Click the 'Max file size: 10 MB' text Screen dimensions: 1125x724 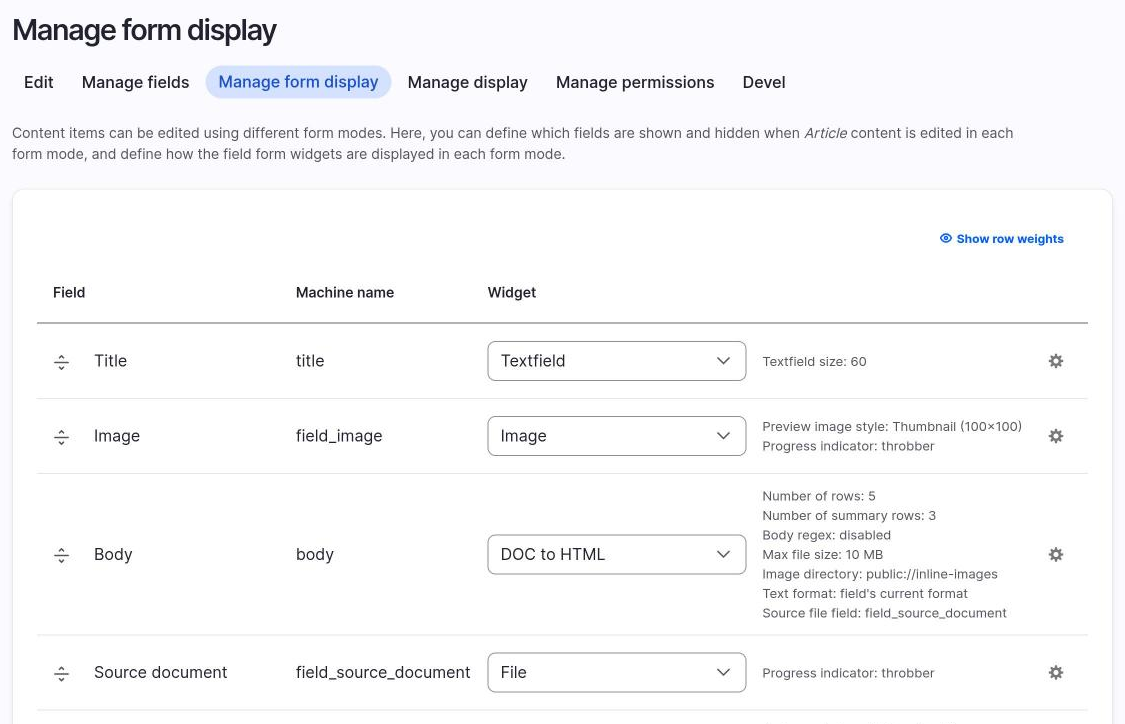click(x=822, y=555)
